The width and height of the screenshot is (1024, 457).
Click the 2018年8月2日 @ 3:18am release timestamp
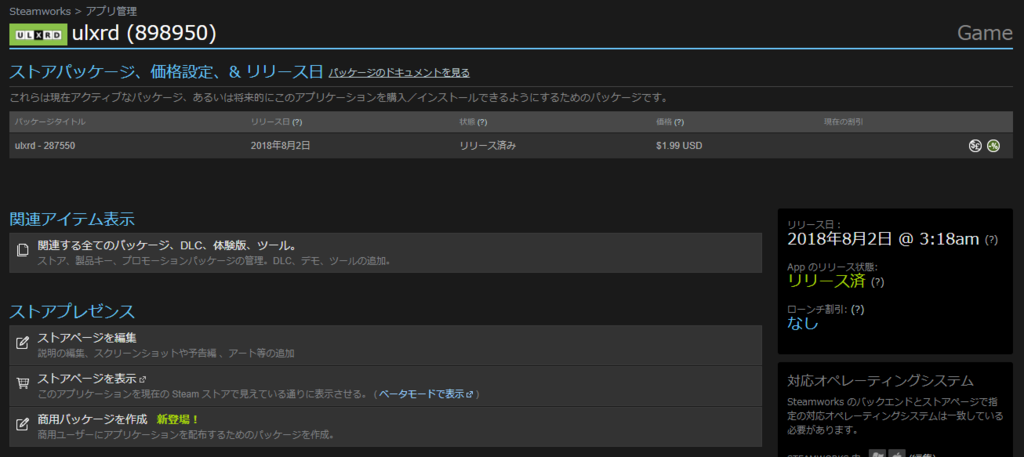[883, 239]
